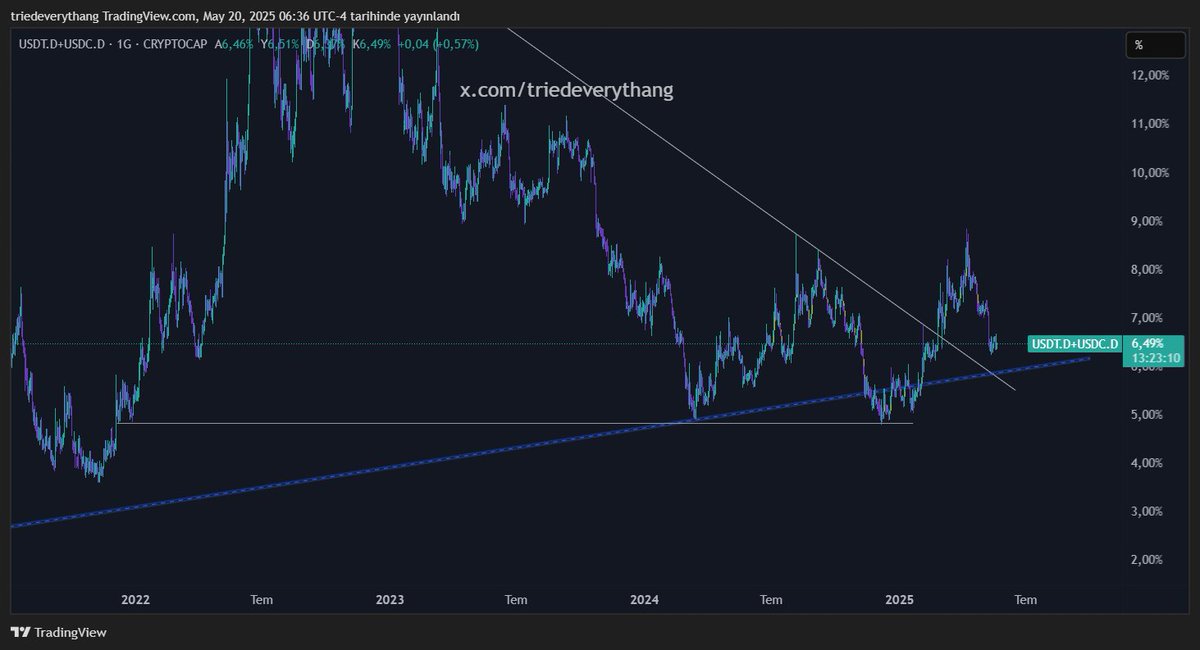The image size is (1200, 650).
Task: Click the 5,00% price axis label
Action: [x=1149, y=414]
